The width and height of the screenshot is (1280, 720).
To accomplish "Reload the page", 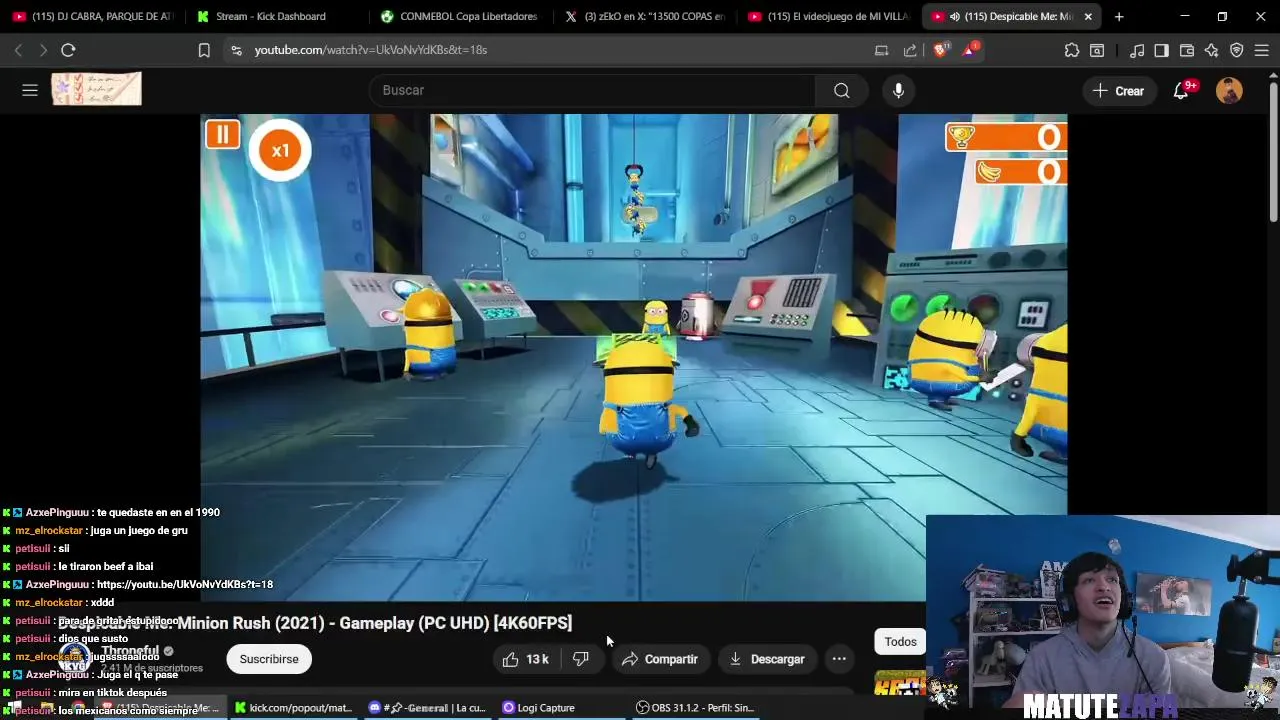I will click(68, 50).
